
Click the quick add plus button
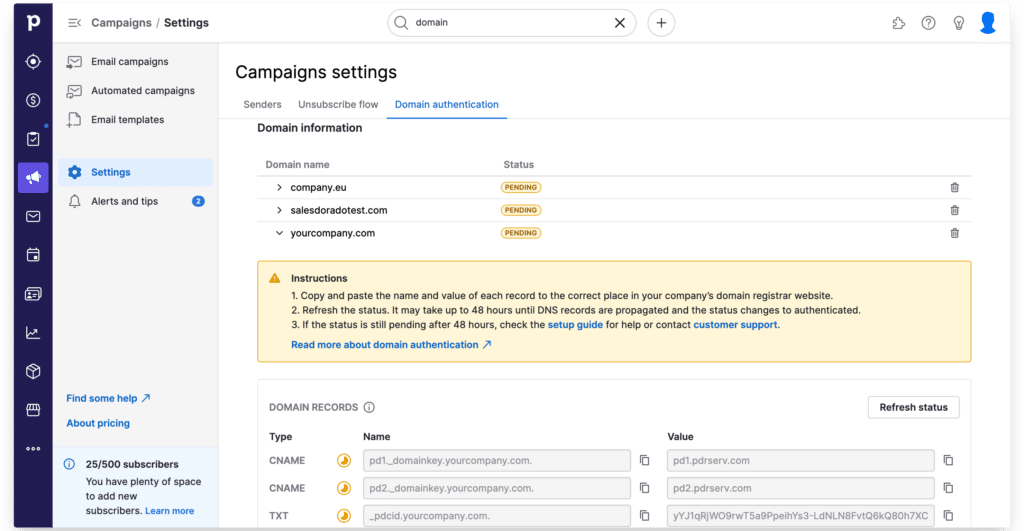(661, 23)
